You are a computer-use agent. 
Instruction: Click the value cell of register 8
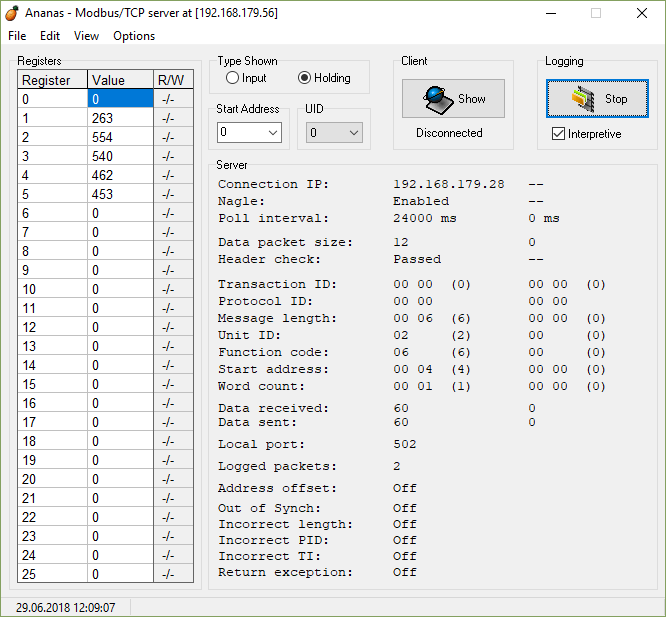click(120, 251)
